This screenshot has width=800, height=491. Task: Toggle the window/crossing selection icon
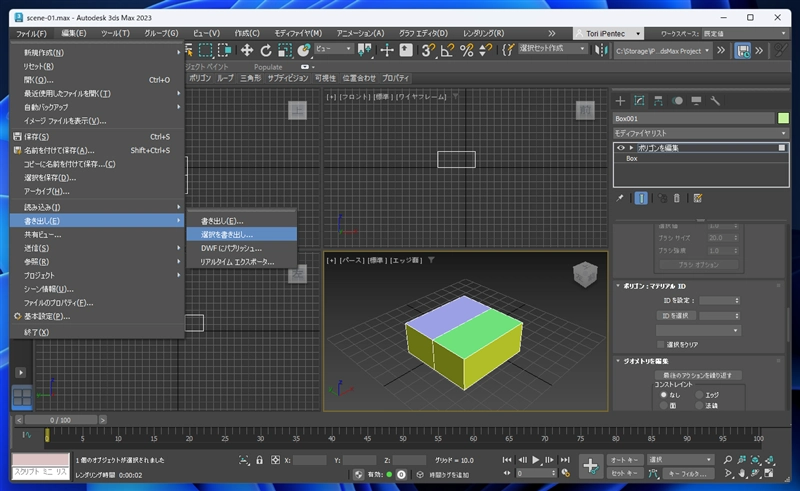[x=224, y=50]
